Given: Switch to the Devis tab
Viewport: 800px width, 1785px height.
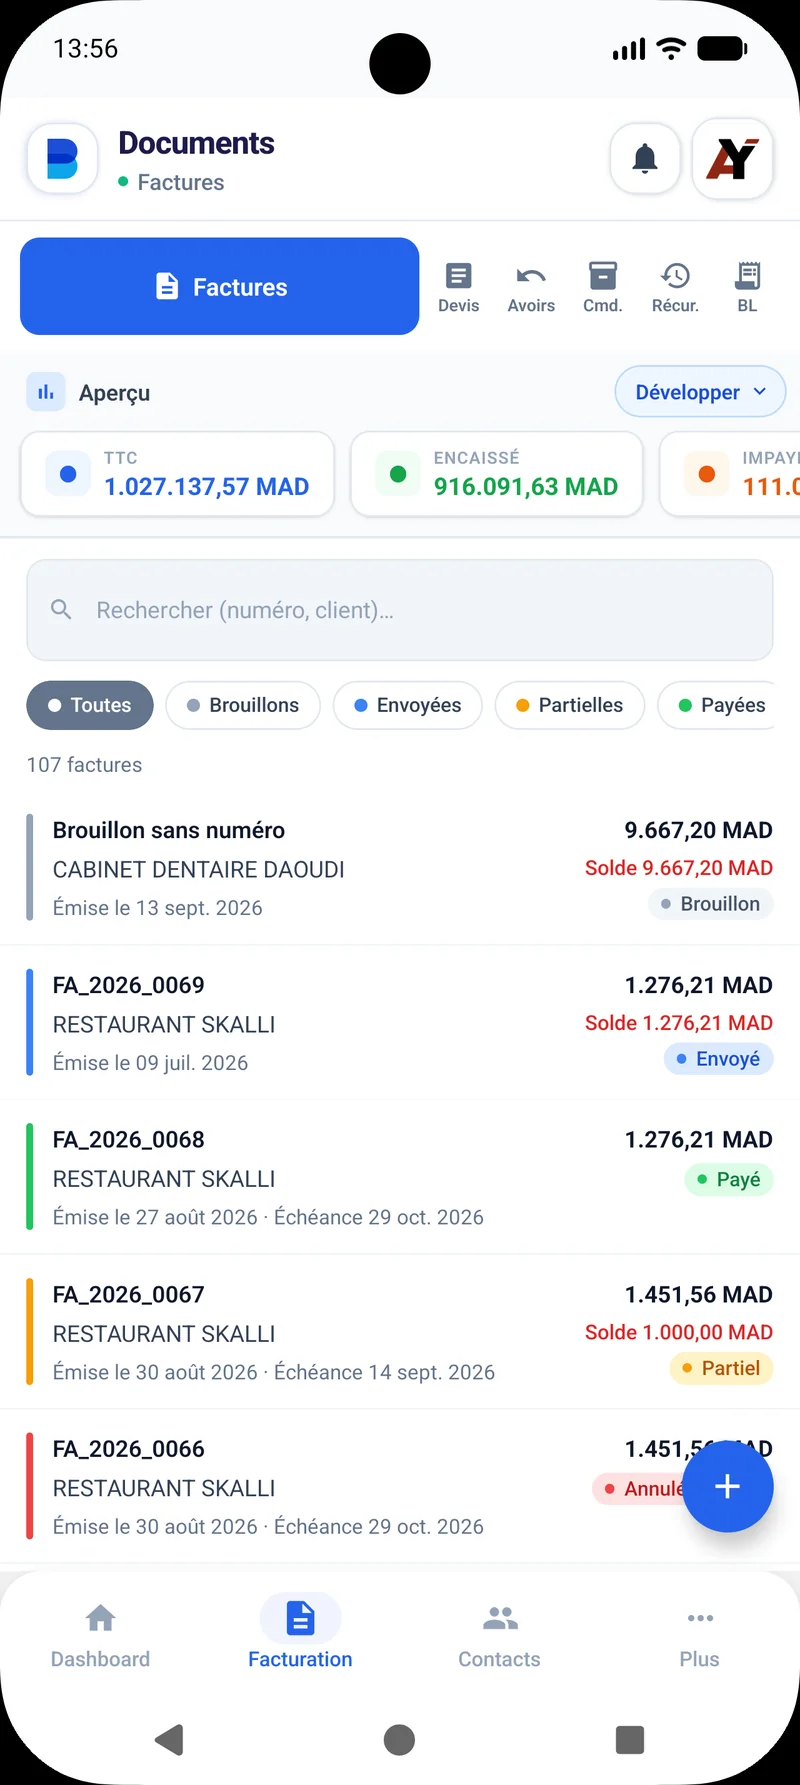Looking at the screenshot, I should coord(459,287).
